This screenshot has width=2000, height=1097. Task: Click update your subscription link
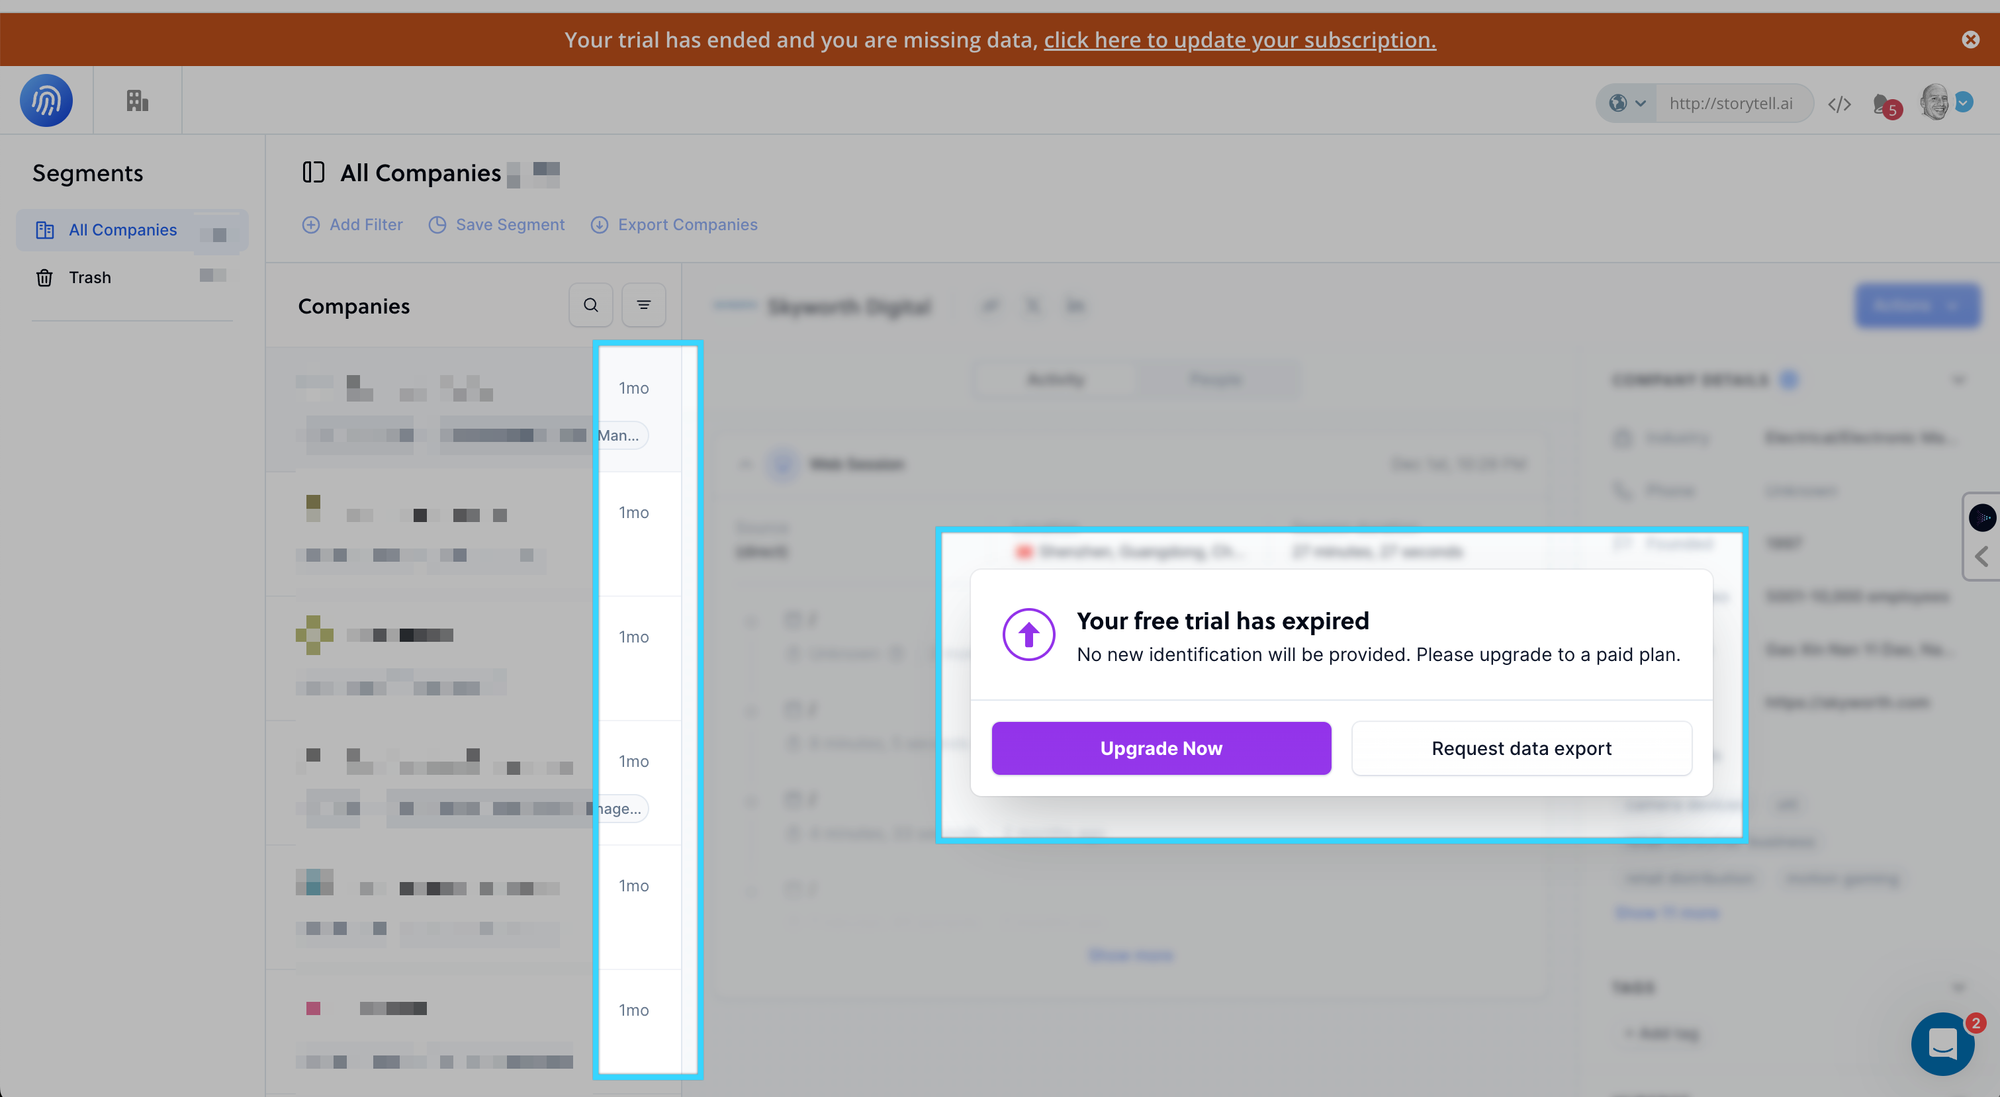point(1239,40)
